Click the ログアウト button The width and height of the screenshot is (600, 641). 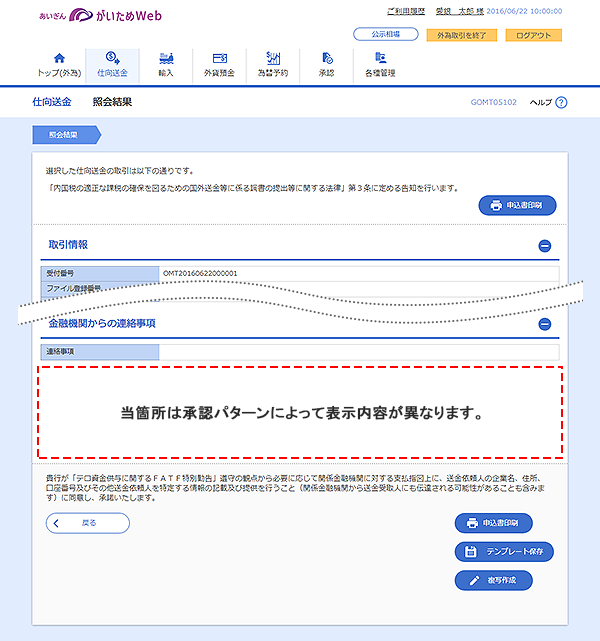(534, 35)
